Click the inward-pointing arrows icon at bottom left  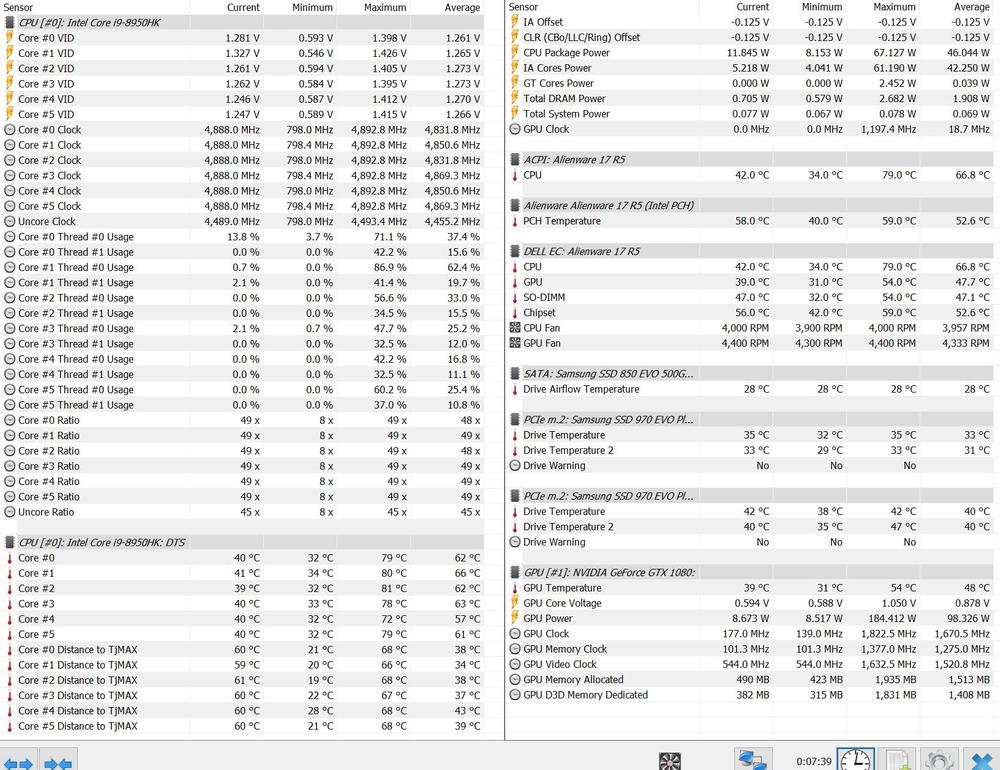click(58, 763)
